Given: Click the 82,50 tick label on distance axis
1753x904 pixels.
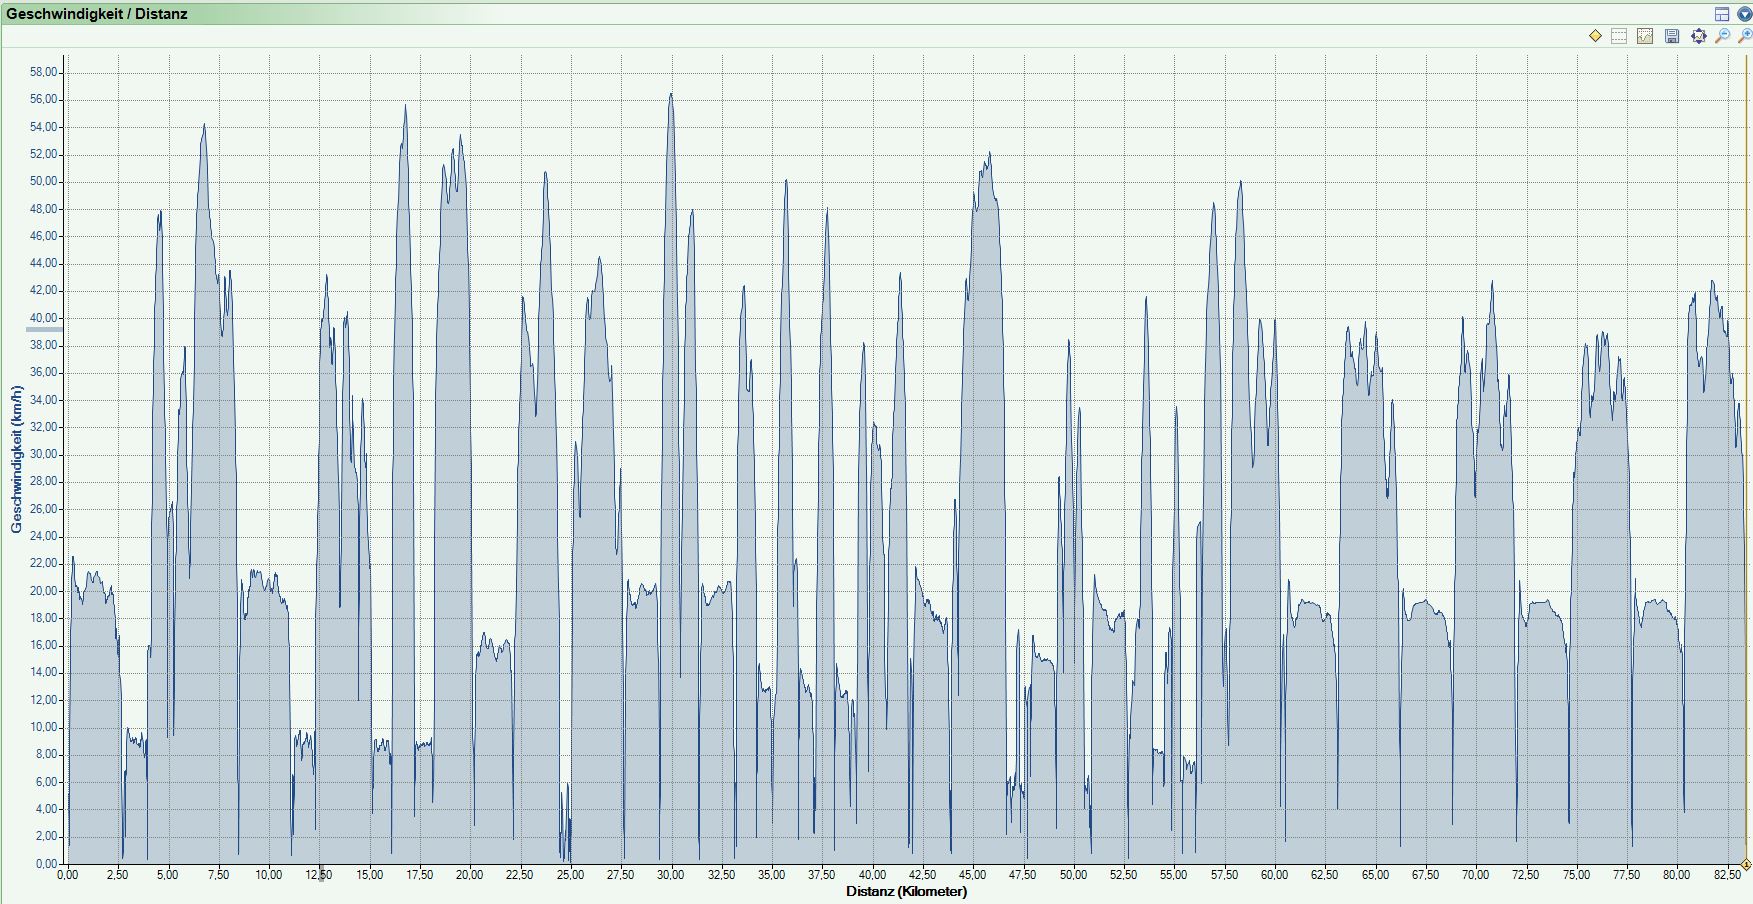Looking at the screenshot, I should tap(1726, 875).
